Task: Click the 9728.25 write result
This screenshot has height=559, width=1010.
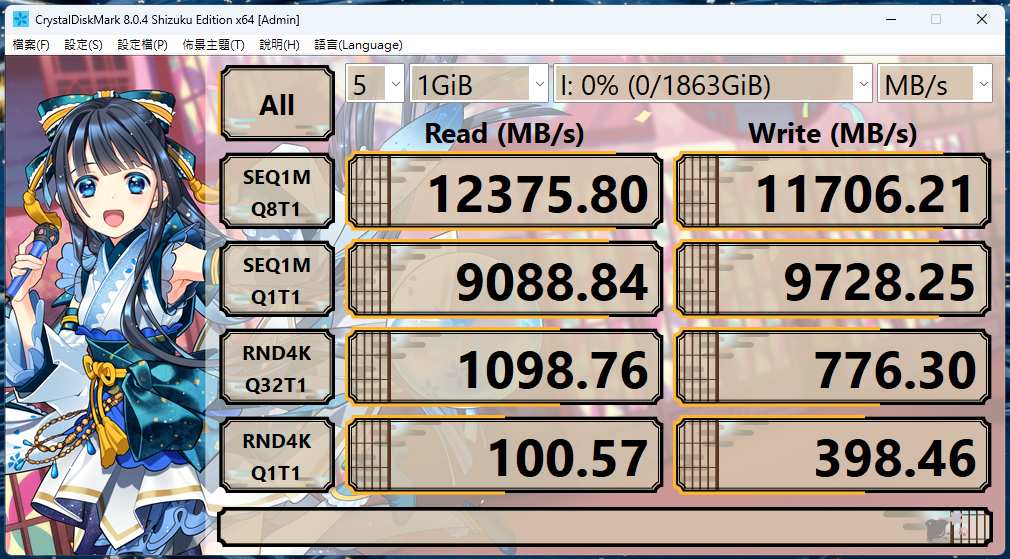Action: (833, 280)
